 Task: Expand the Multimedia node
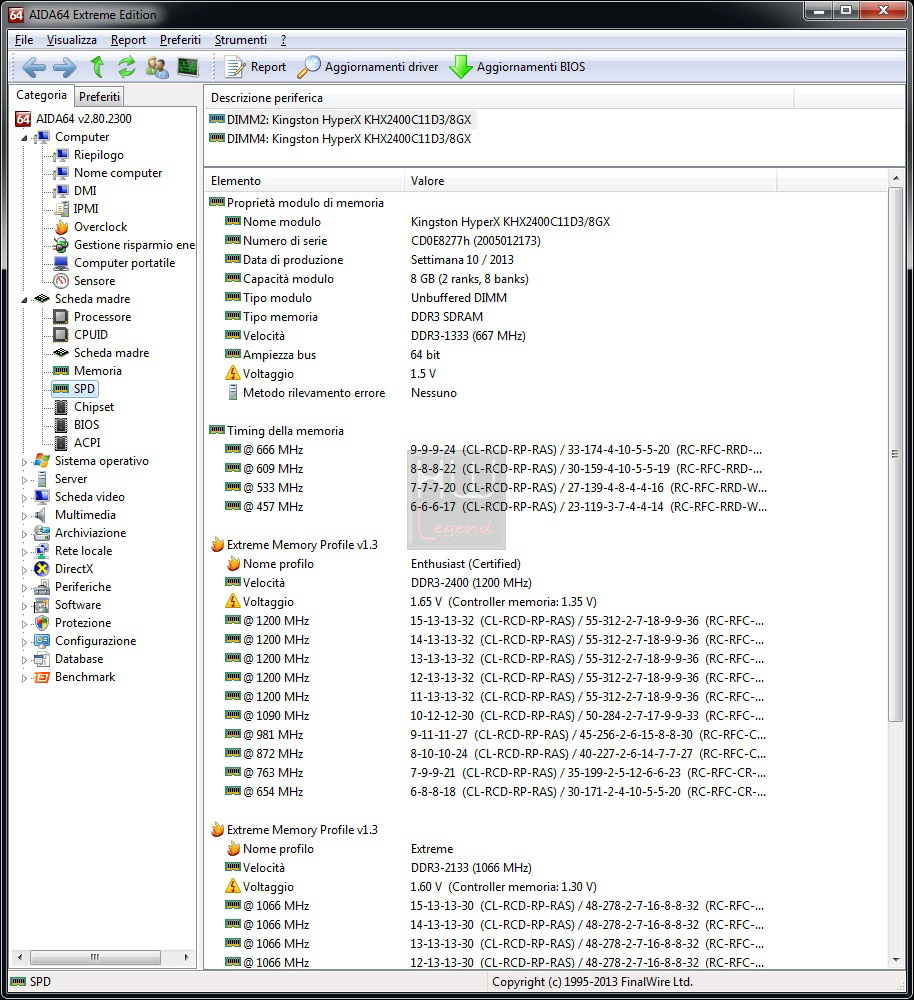click(x=24, y=515)
